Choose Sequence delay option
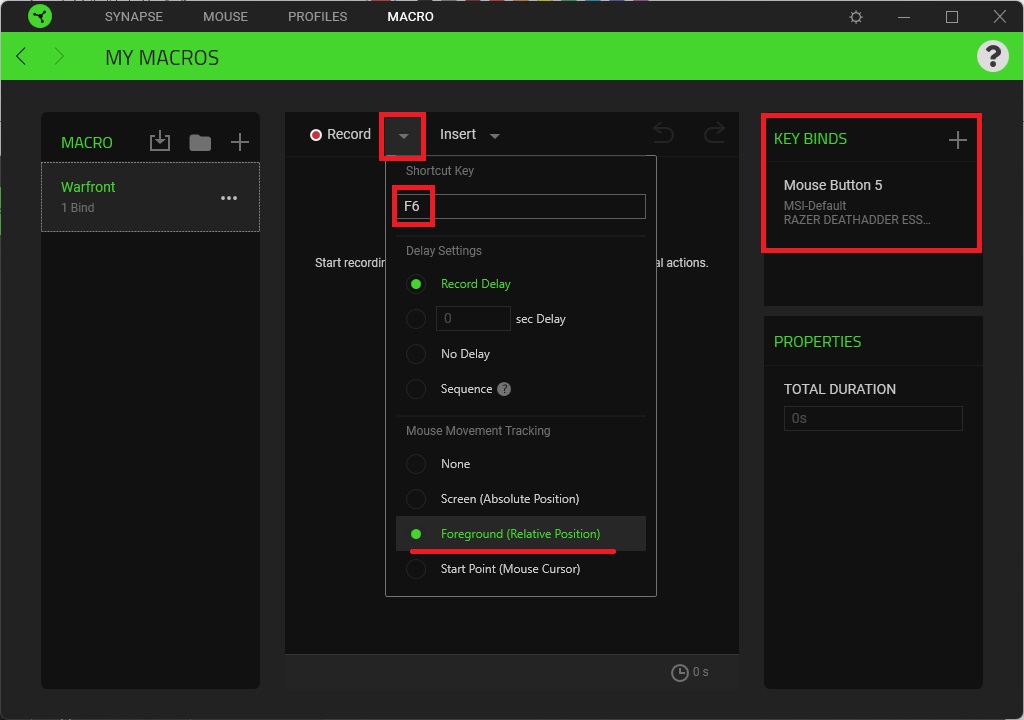 tap(416, 389)
